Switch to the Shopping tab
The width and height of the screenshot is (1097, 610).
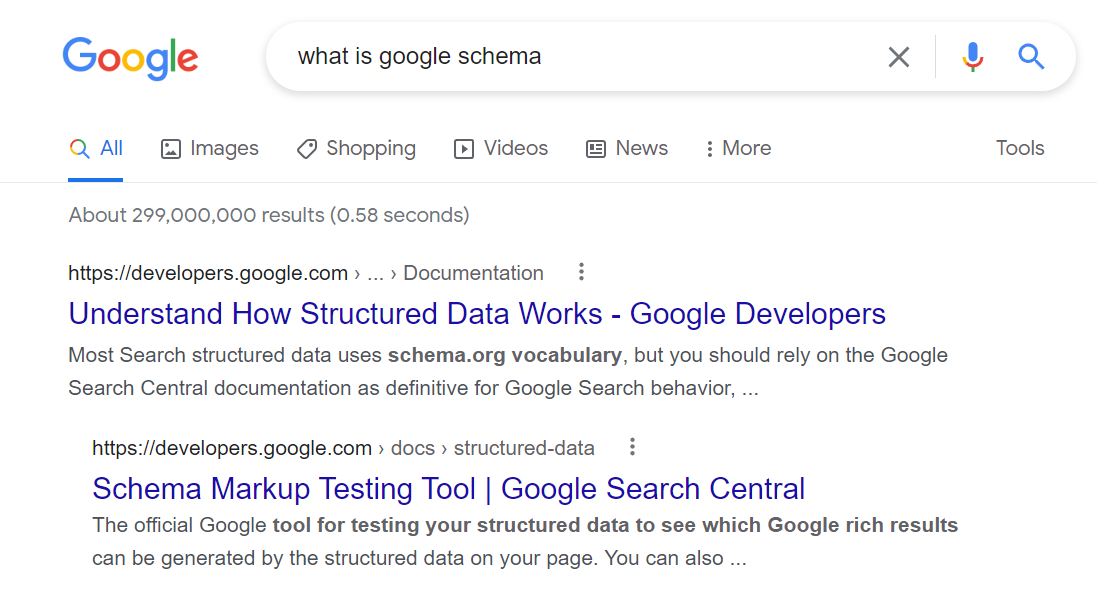click(x=356, y=147)
